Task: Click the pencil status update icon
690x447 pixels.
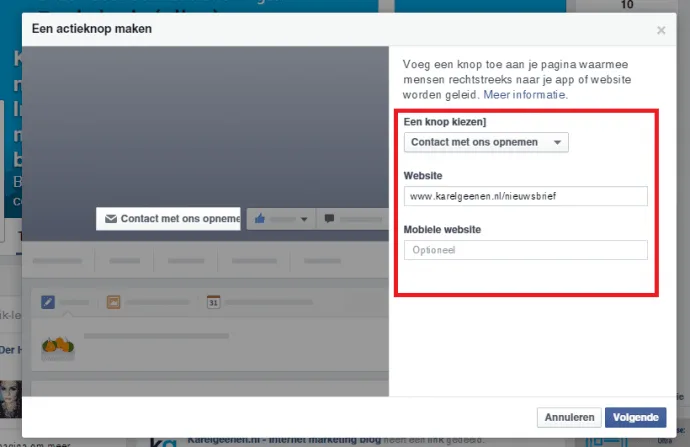Action: [48, 302]
